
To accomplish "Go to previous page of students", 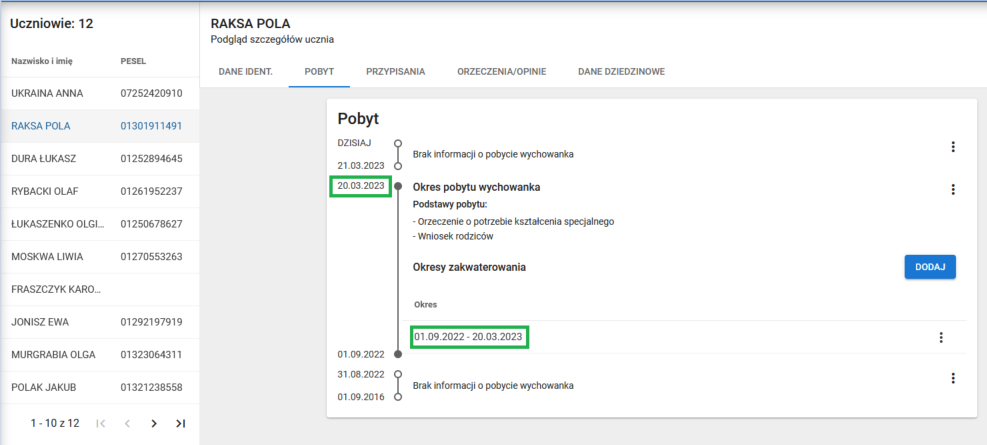I will tap(127, 424).
